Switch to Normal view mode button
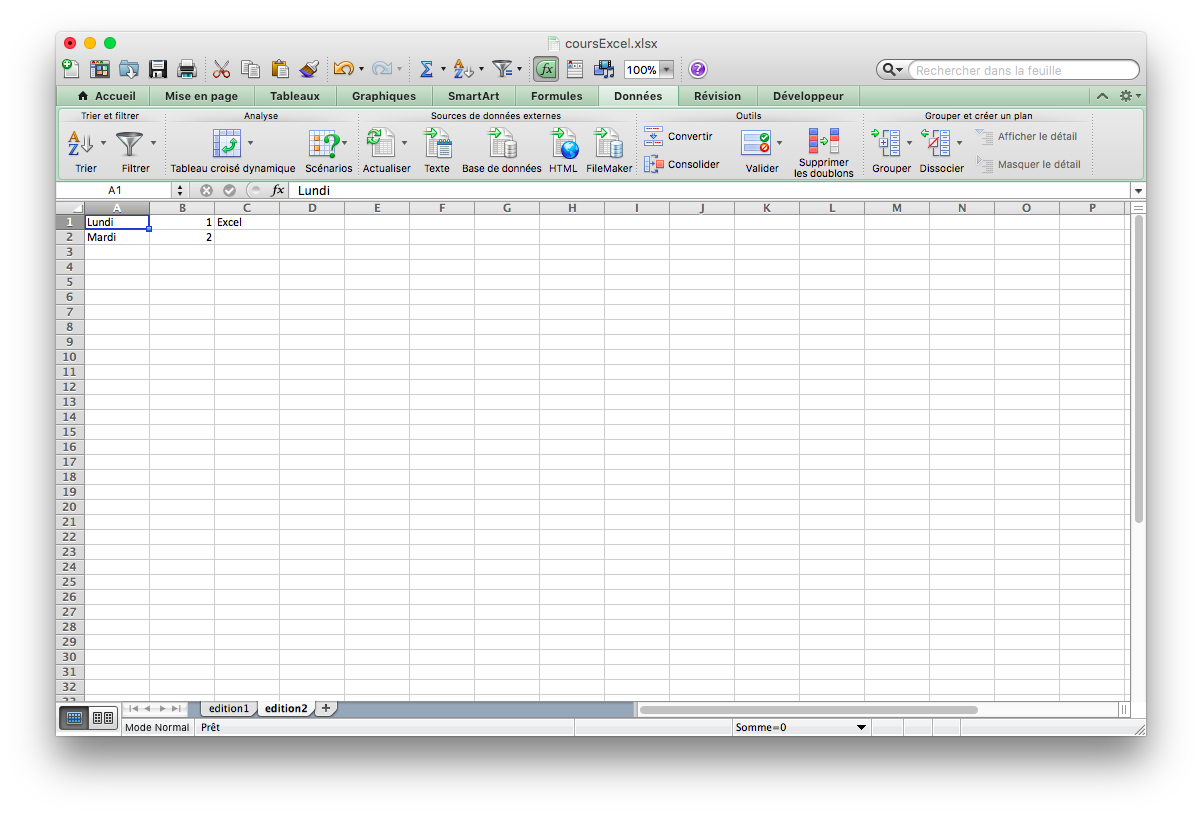The image size is (1202, 816). point(74,717)
